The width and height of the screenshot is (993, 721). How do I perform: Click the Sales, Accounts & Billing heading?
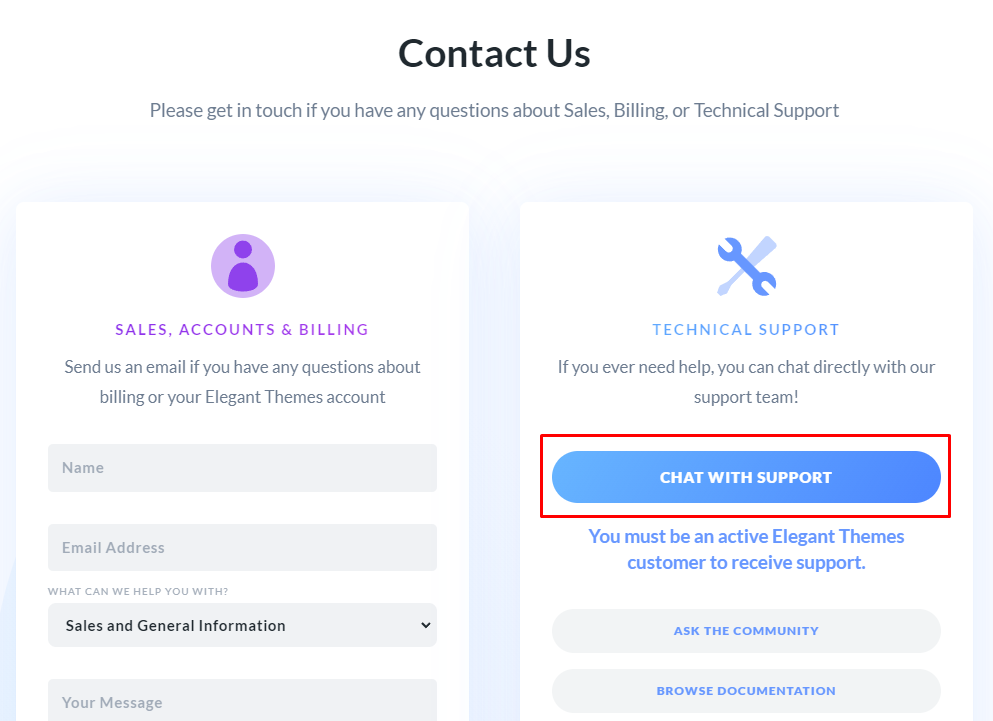[x=242, y=329]
